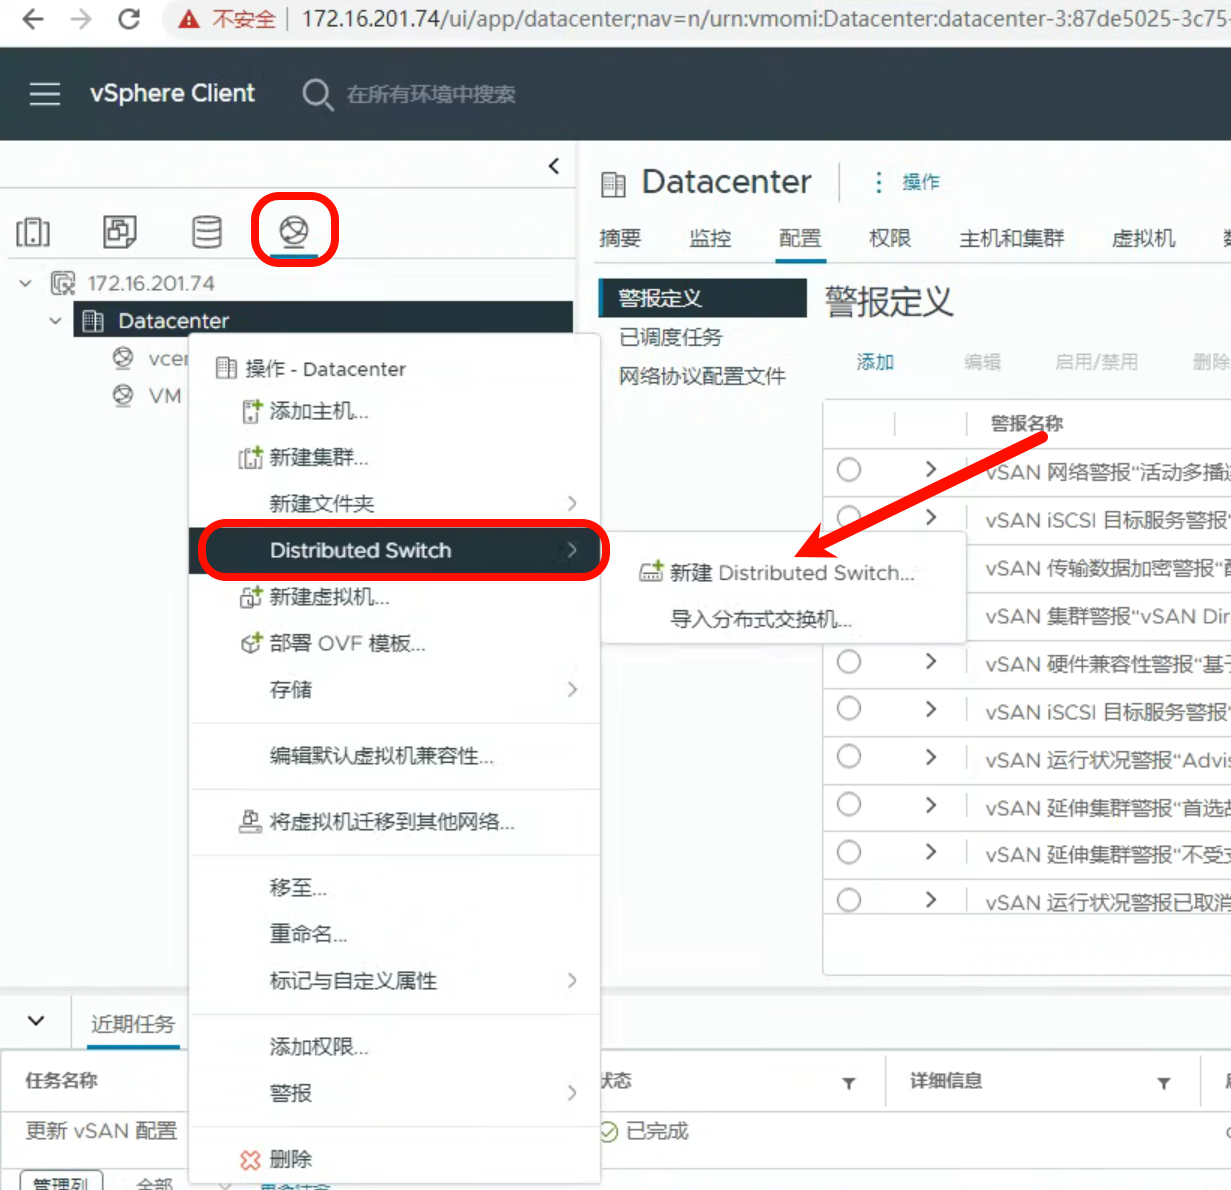Screen dimensions: 1231x1190
Task: Click the search magnifier icon
Action: coord(317,94)
